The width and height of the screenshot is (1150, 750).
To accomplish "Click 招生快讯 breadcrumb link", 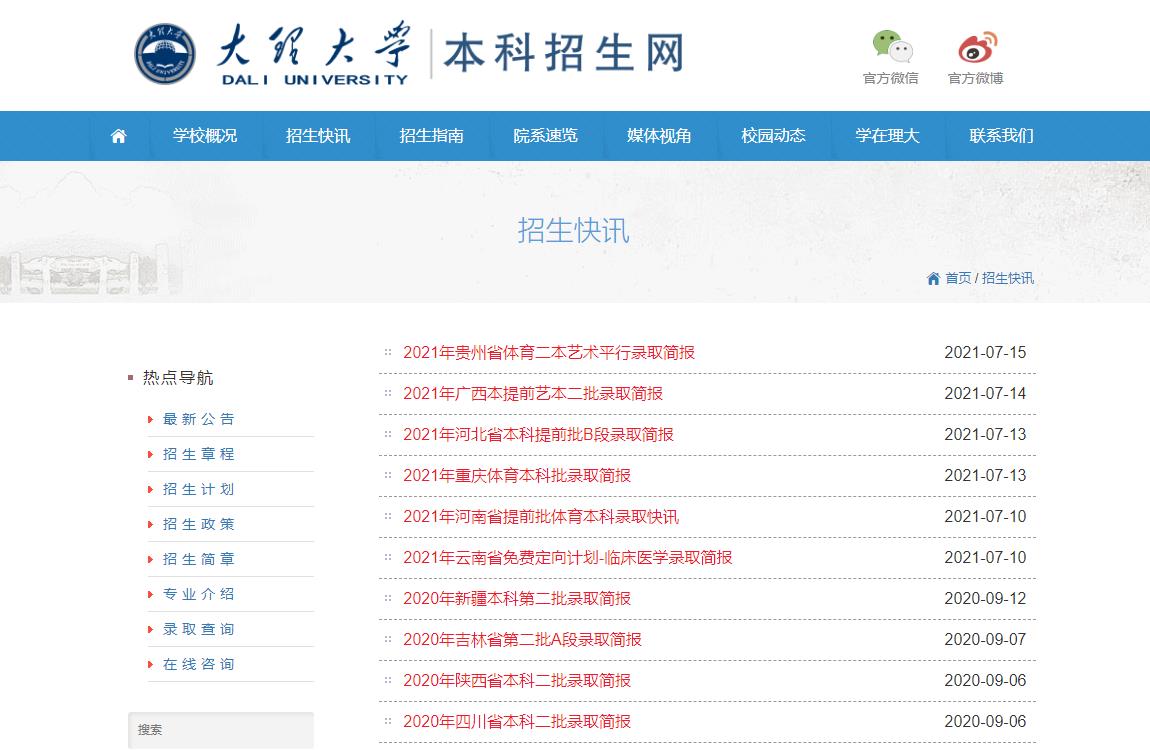I will pyautogui.click(x=1008, y=279).
